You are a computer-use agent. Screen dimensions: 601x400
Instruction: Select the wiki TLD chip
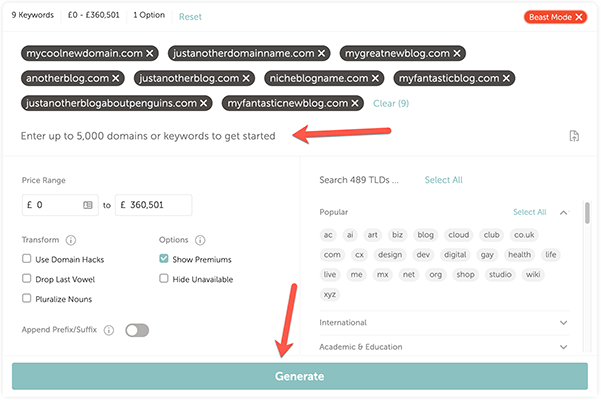point(533,275)
